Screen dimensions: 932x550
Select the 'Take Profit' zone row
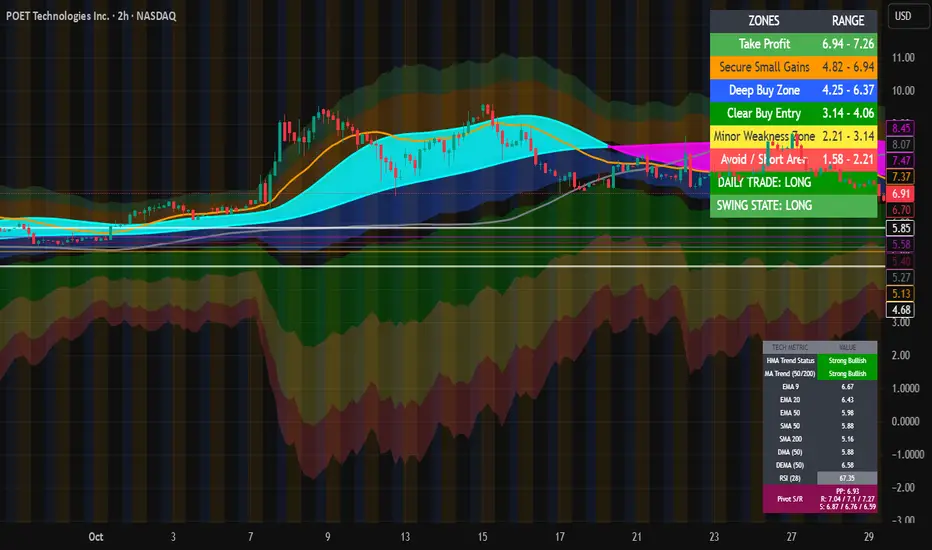coord(794,44)
